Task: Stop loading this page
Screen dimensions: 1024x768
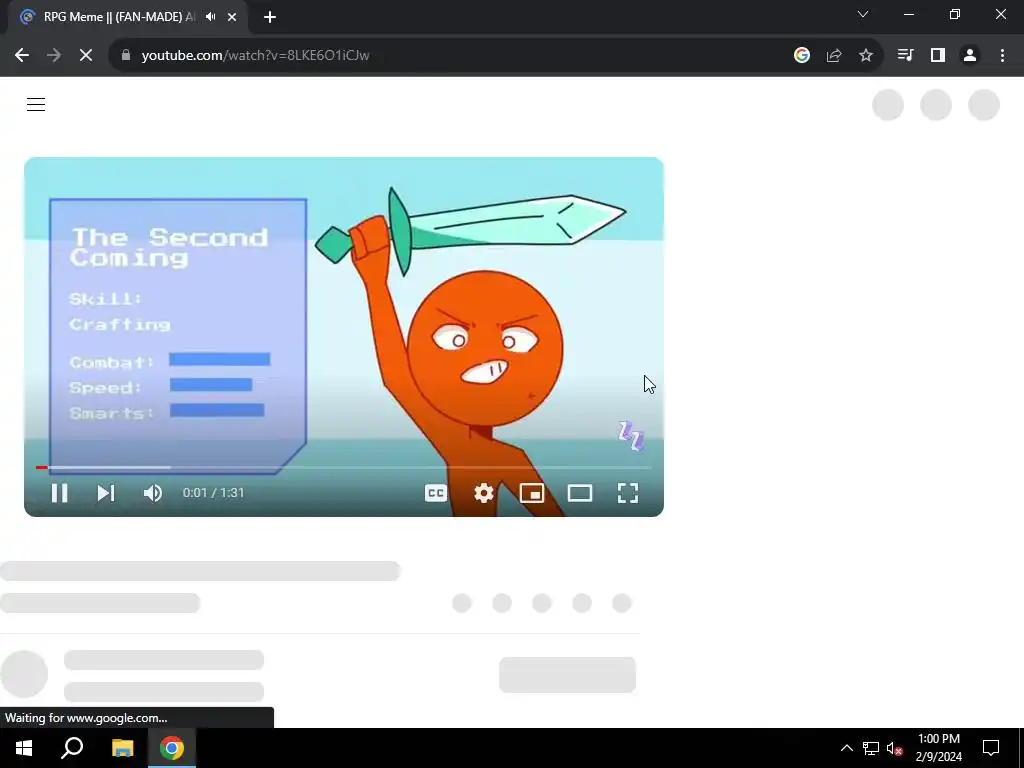Action: click(86, 56)
